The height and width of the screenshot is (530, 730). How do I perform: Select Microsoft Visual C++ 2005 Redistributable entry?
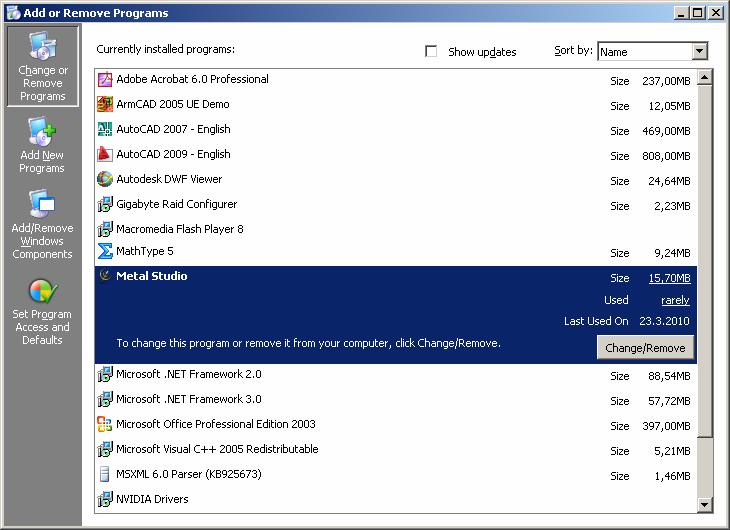396,449
